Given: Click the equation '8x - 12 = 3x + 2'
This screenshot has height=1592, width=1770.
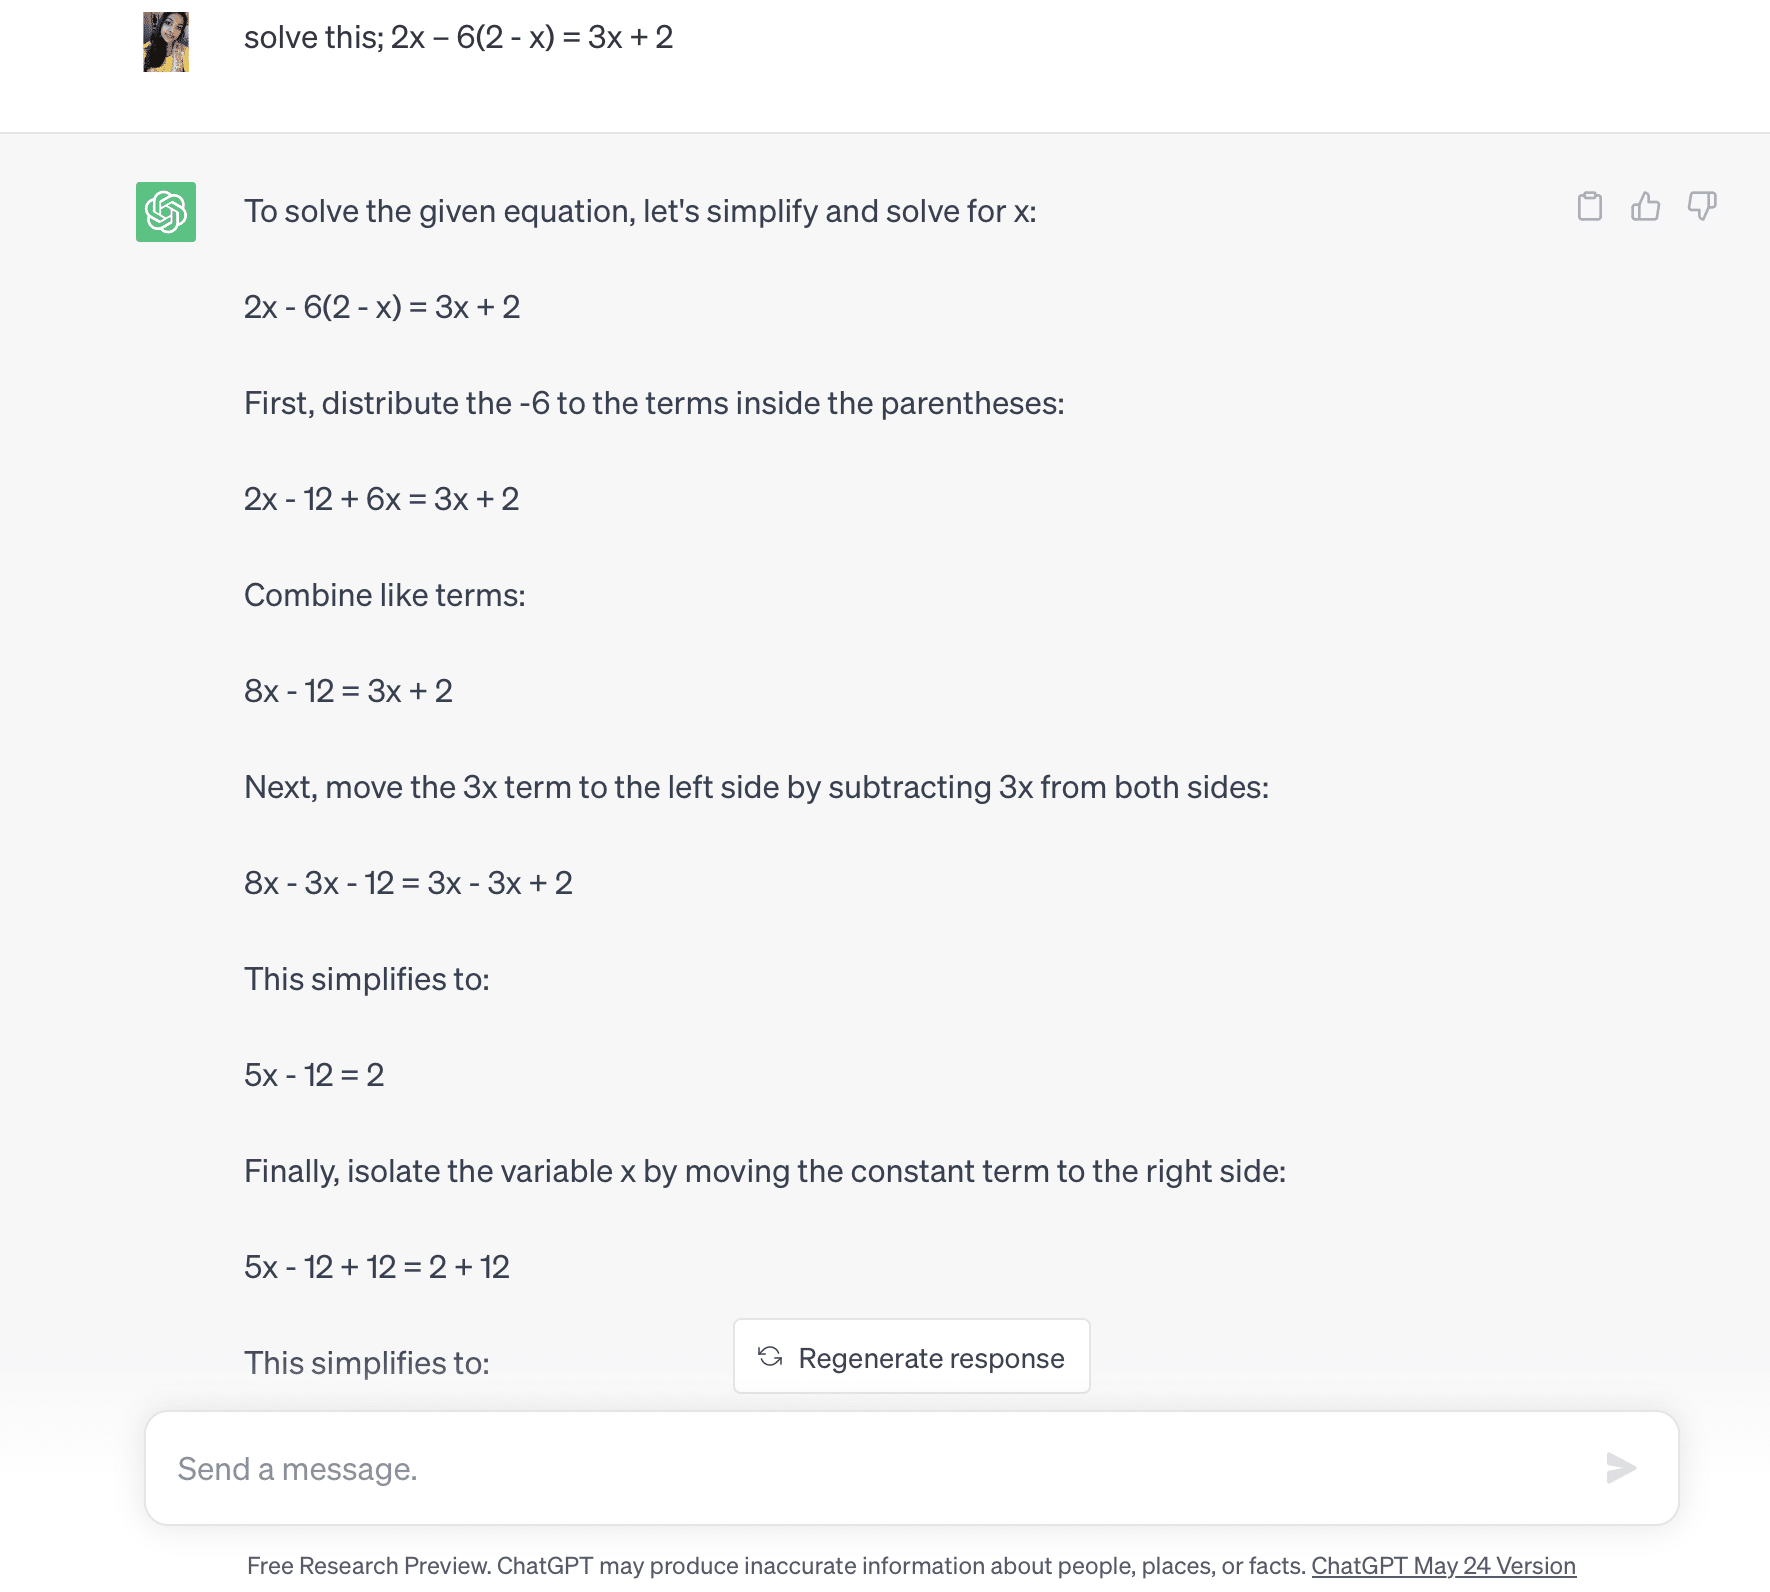Looking at the screenshot, I should [348, 691].
